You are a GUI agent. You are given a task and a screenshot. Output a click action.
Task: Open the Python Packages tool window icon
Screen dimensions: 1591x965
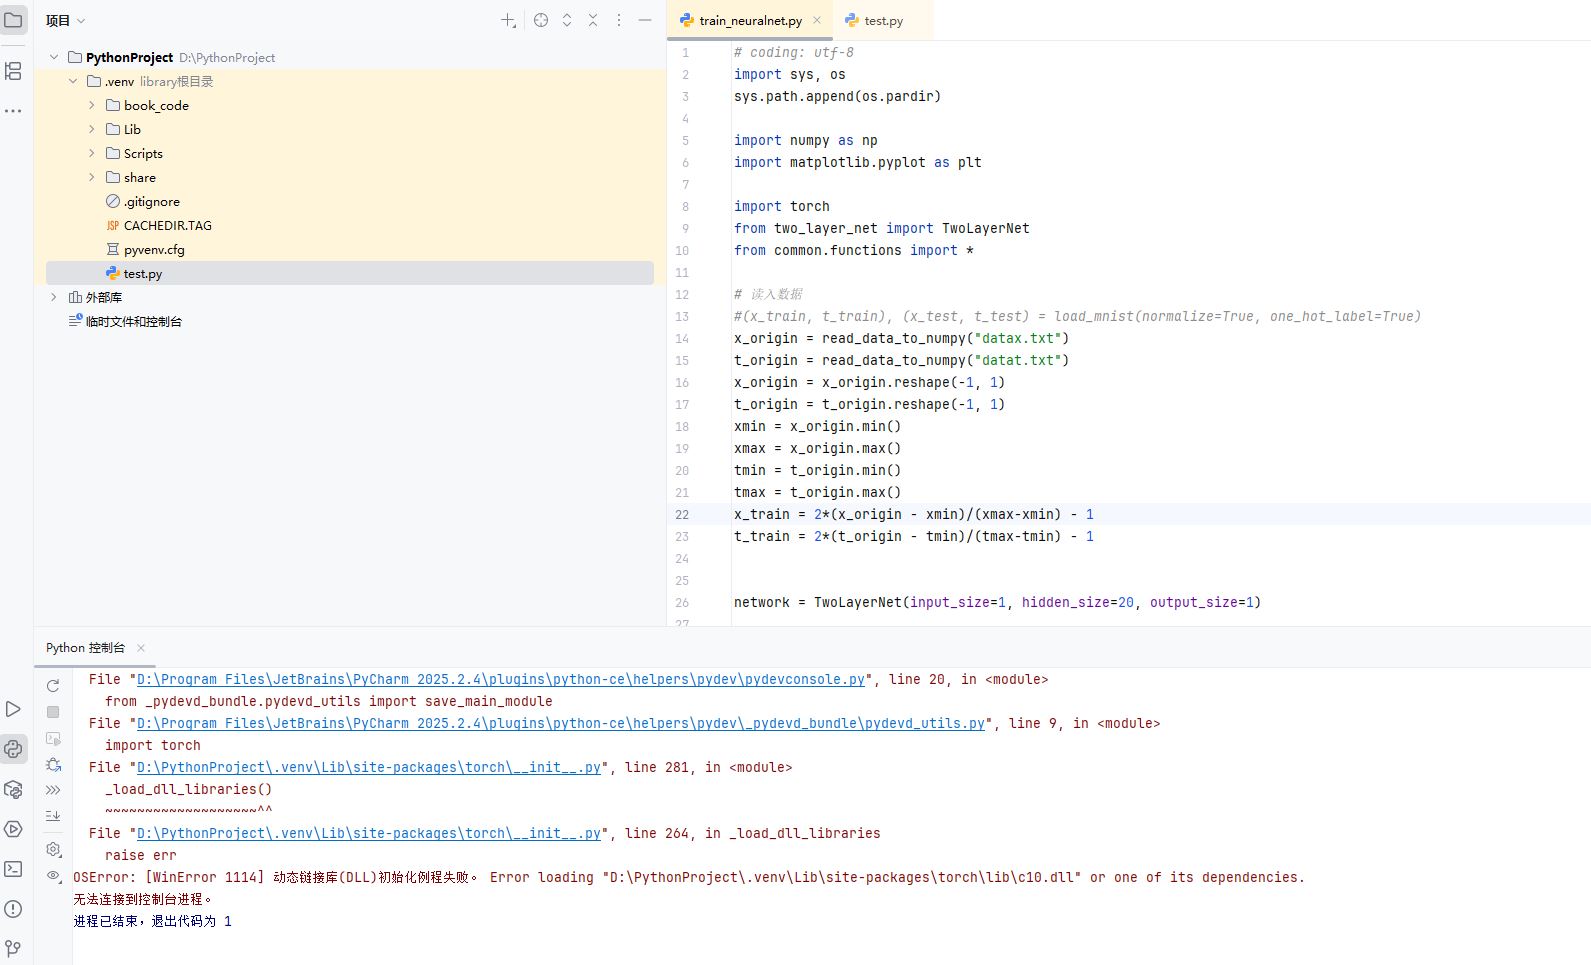point(14,789)
